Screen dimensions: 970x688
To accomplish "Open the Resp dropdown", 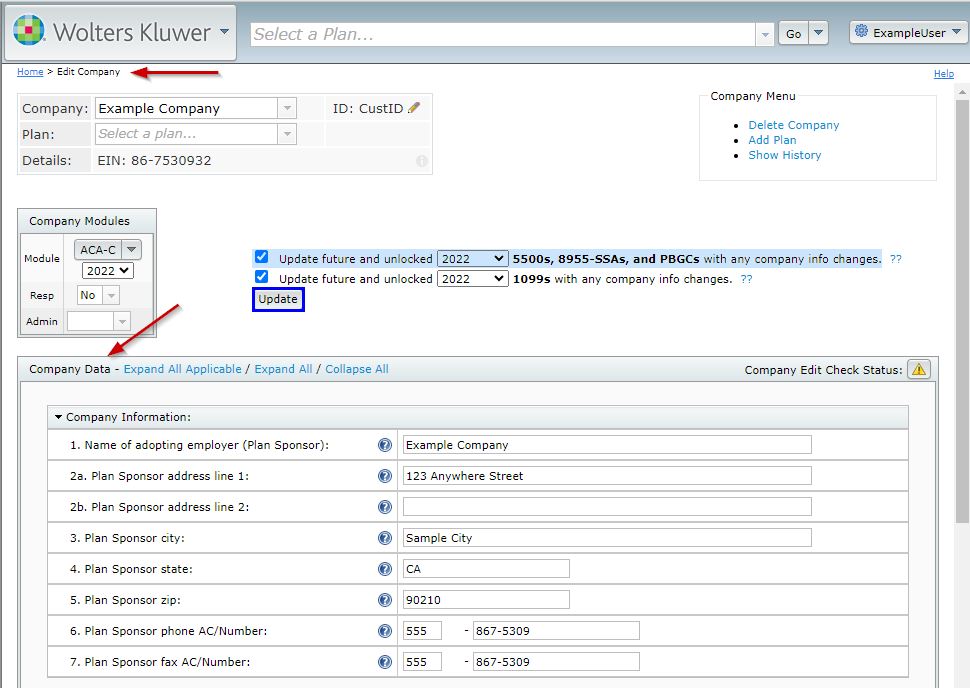I will click(111, 296).
